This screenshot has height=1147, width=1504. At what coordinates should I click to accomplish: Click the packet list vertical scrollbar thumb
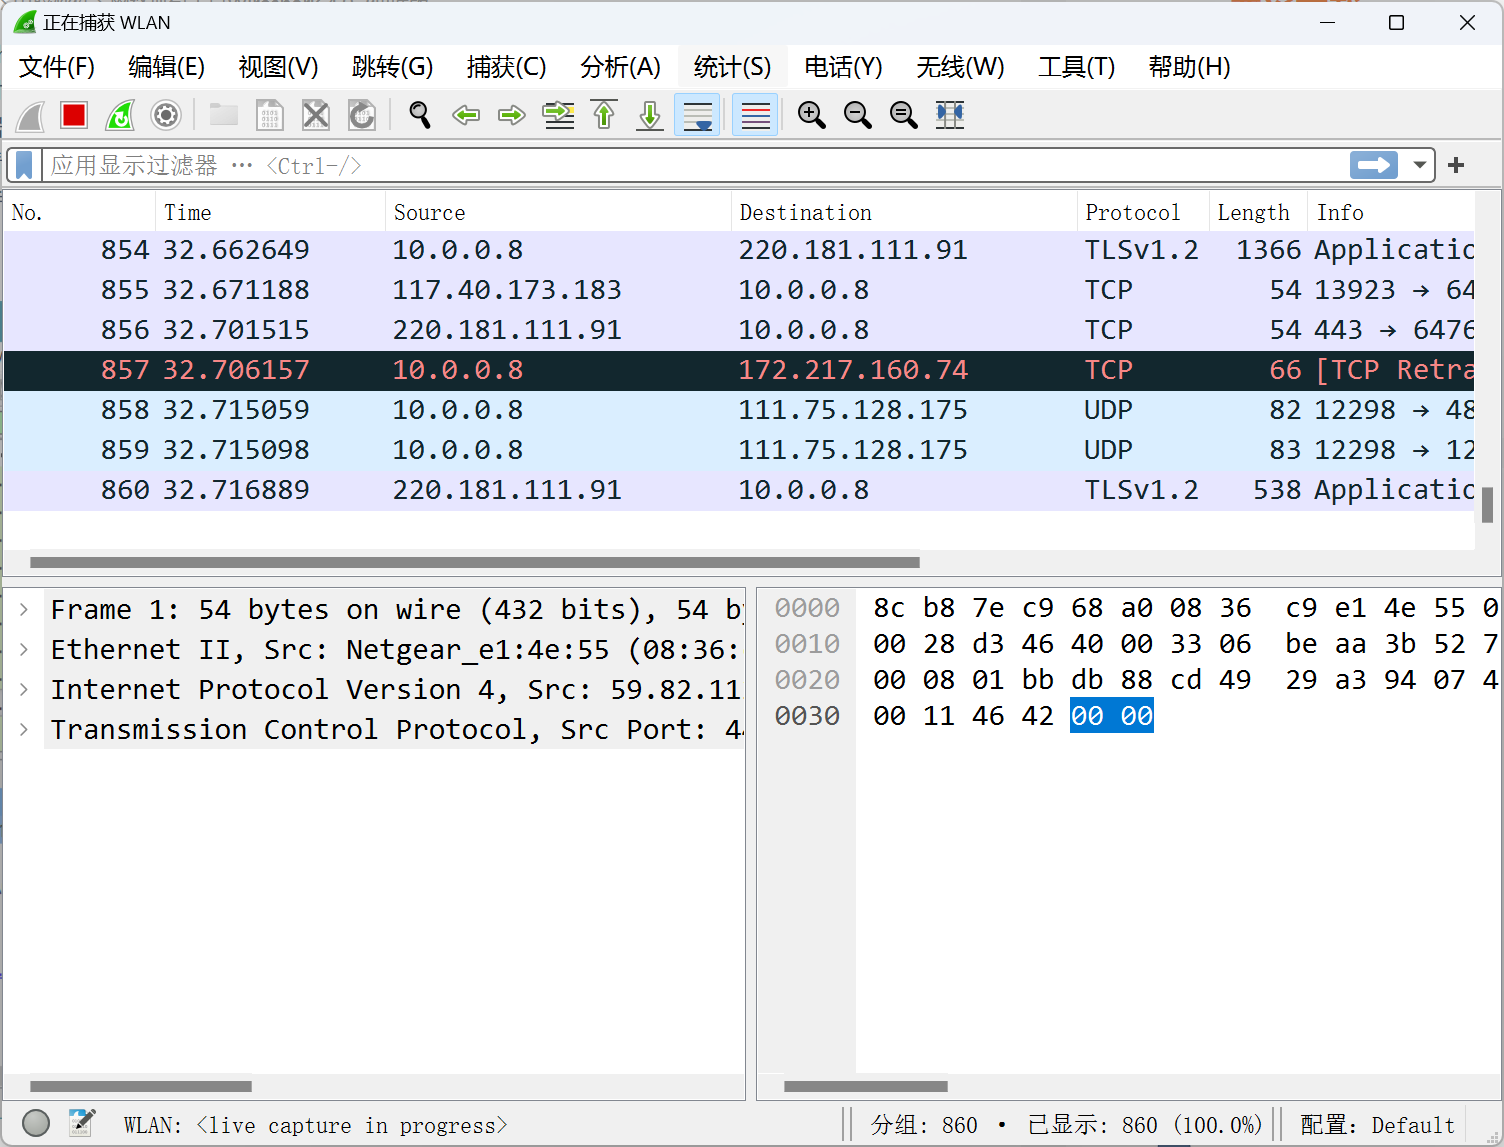pyautogui.click(x=1488, y=505)
